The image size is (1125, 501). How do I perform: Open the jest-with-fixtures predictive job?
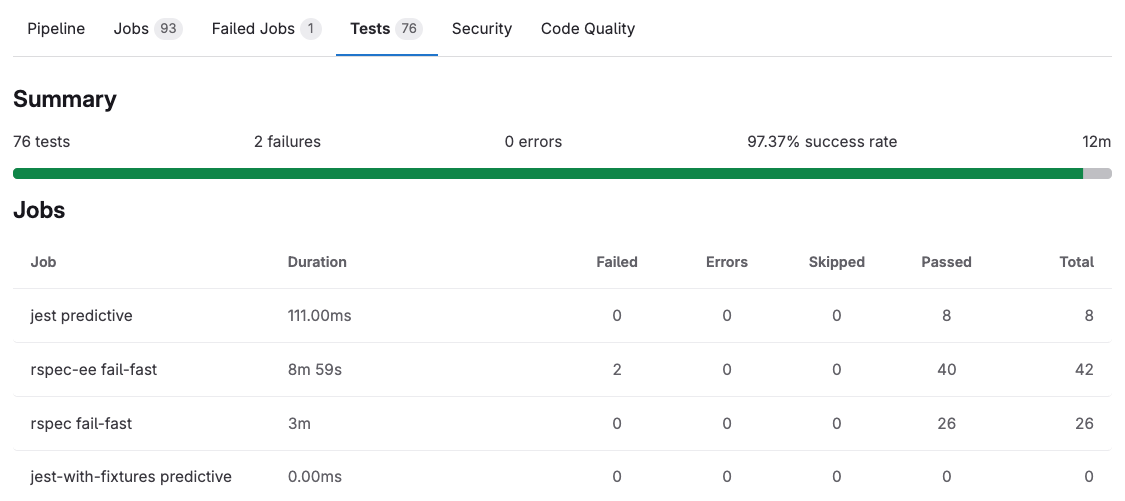click(131, 477)
